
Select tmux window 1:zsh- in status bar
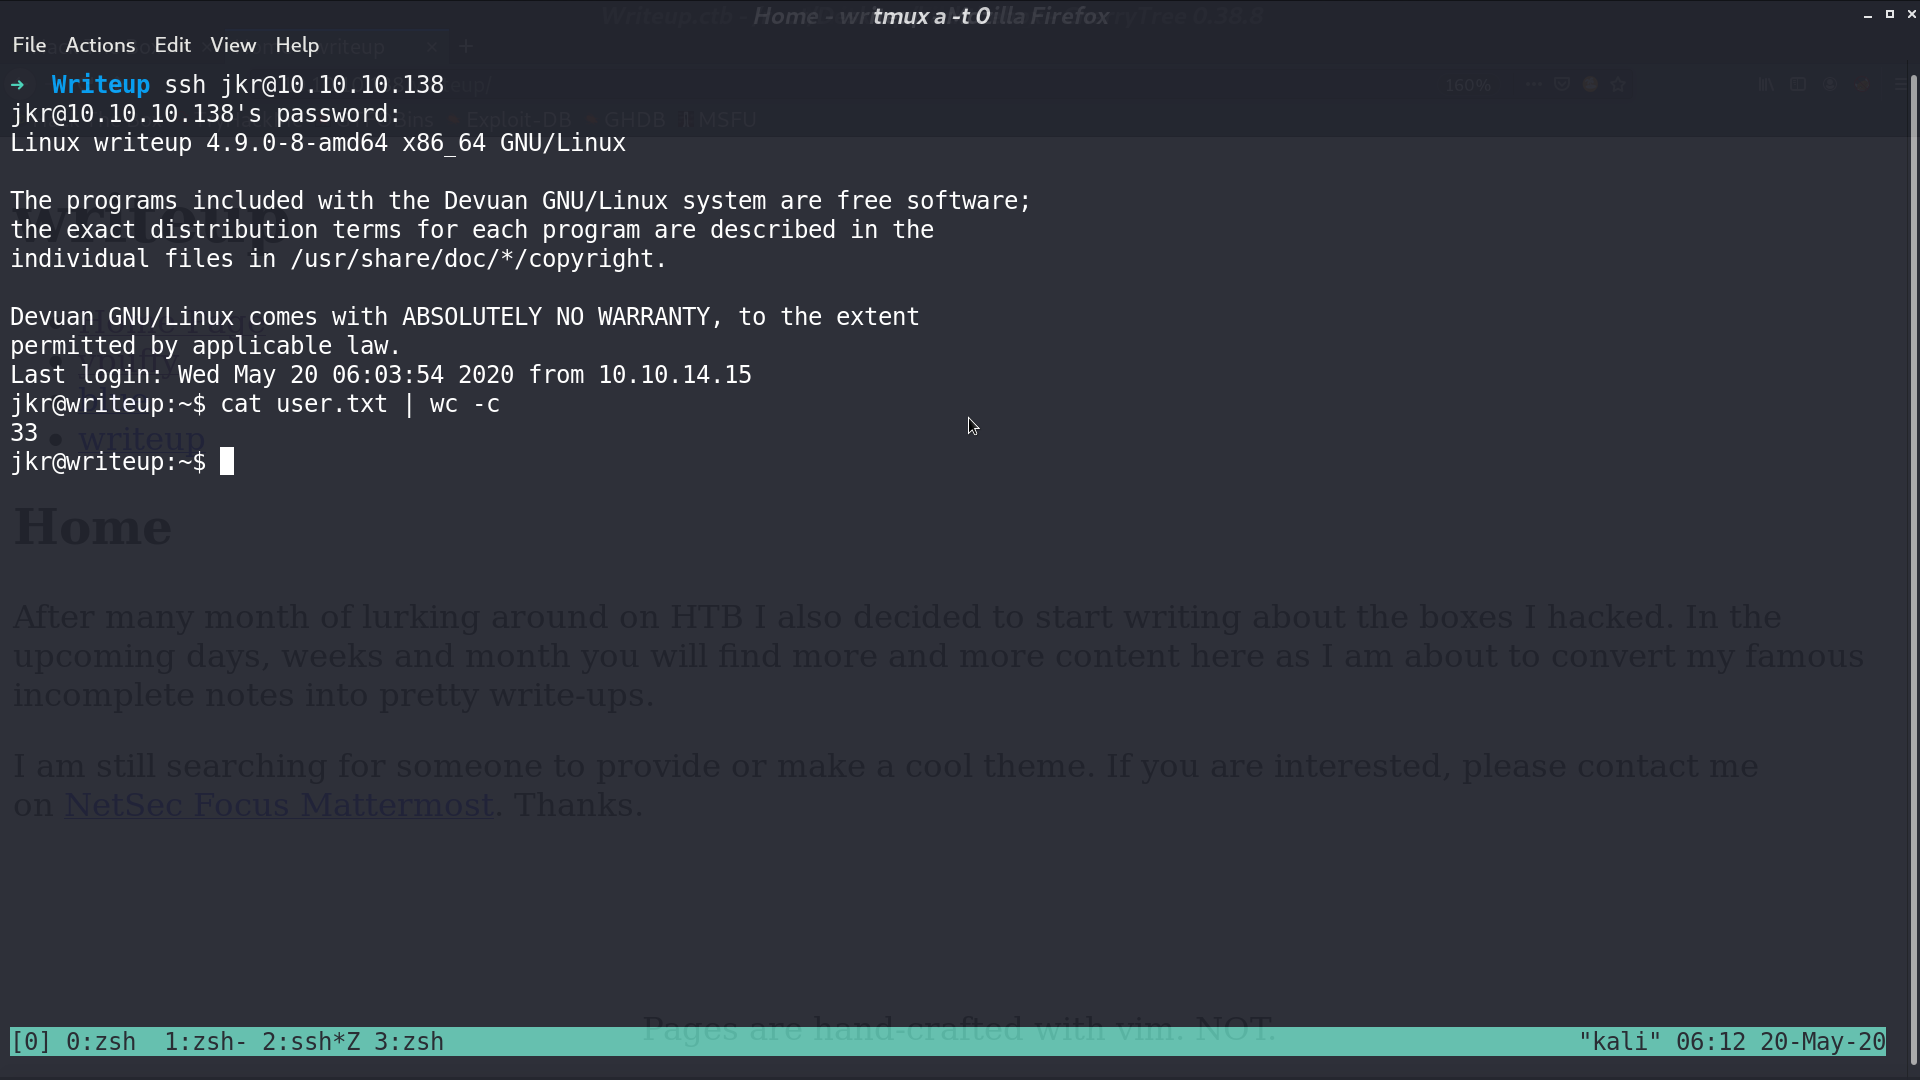coord(205,1042)
